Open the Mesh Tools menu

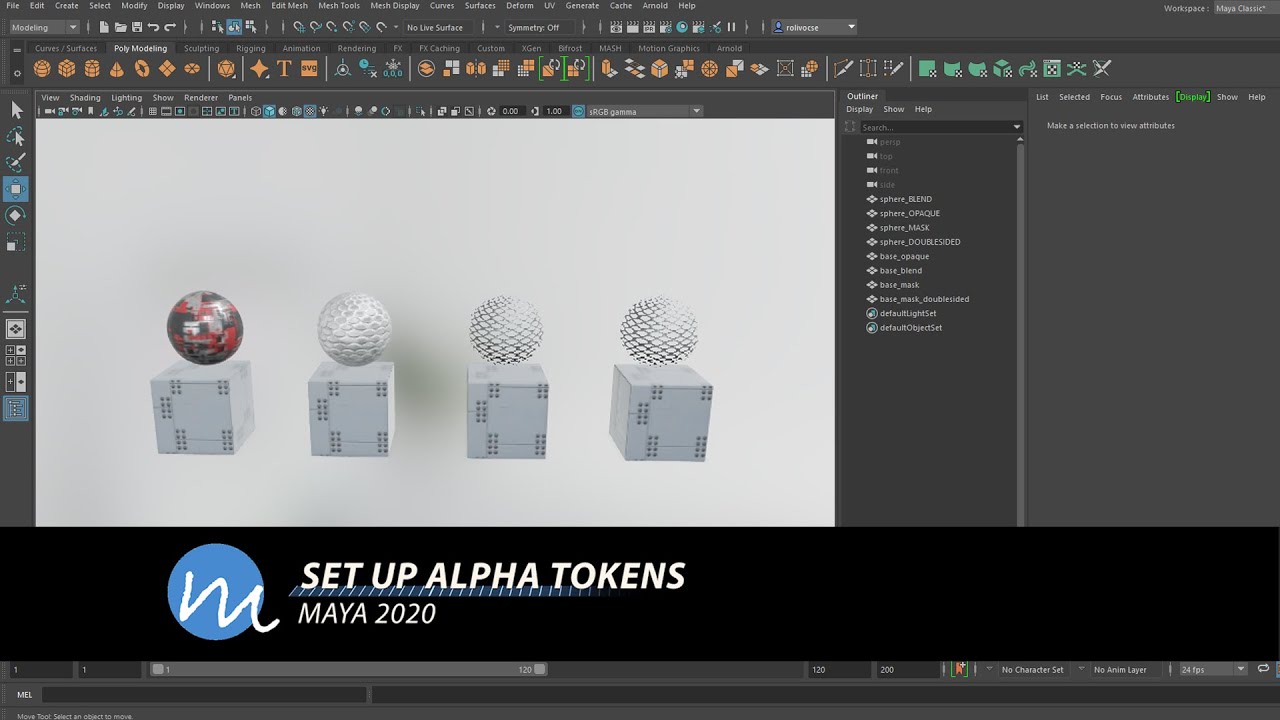(339, 6)
